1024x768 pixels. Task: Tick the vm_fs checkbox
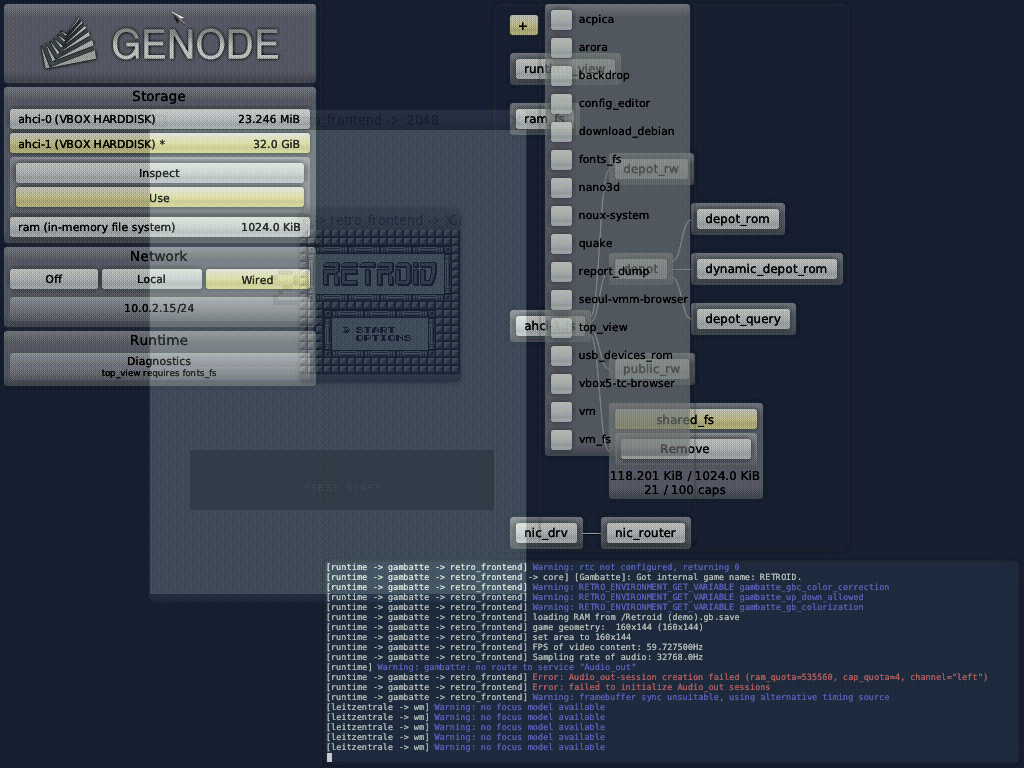(561, 440)
